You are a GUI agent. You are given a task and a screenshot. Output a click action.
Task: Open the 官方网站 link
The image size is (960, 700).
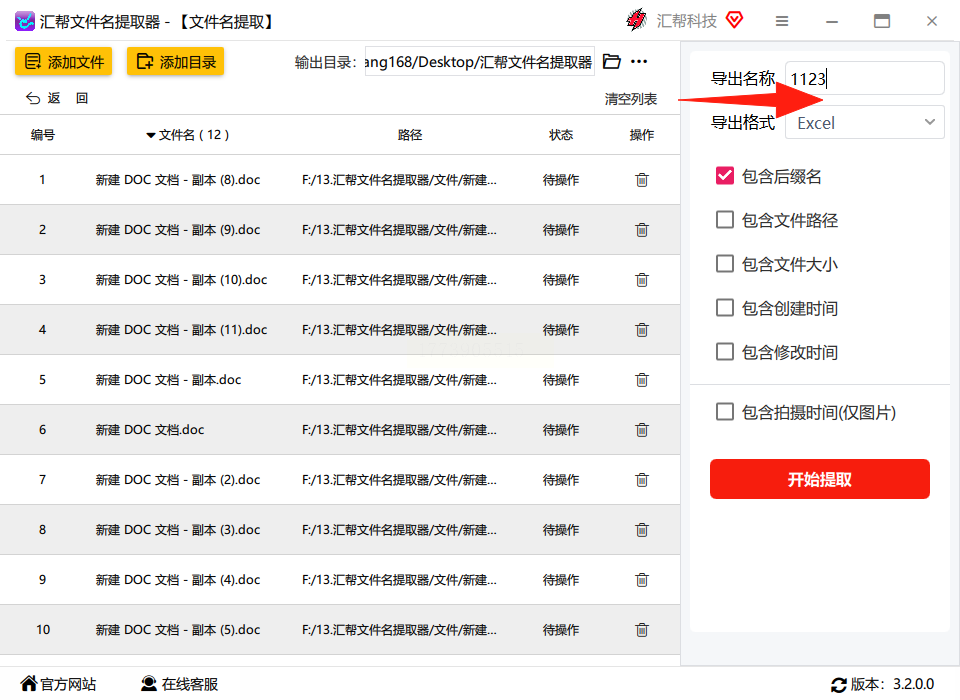[x=58, y=685]
